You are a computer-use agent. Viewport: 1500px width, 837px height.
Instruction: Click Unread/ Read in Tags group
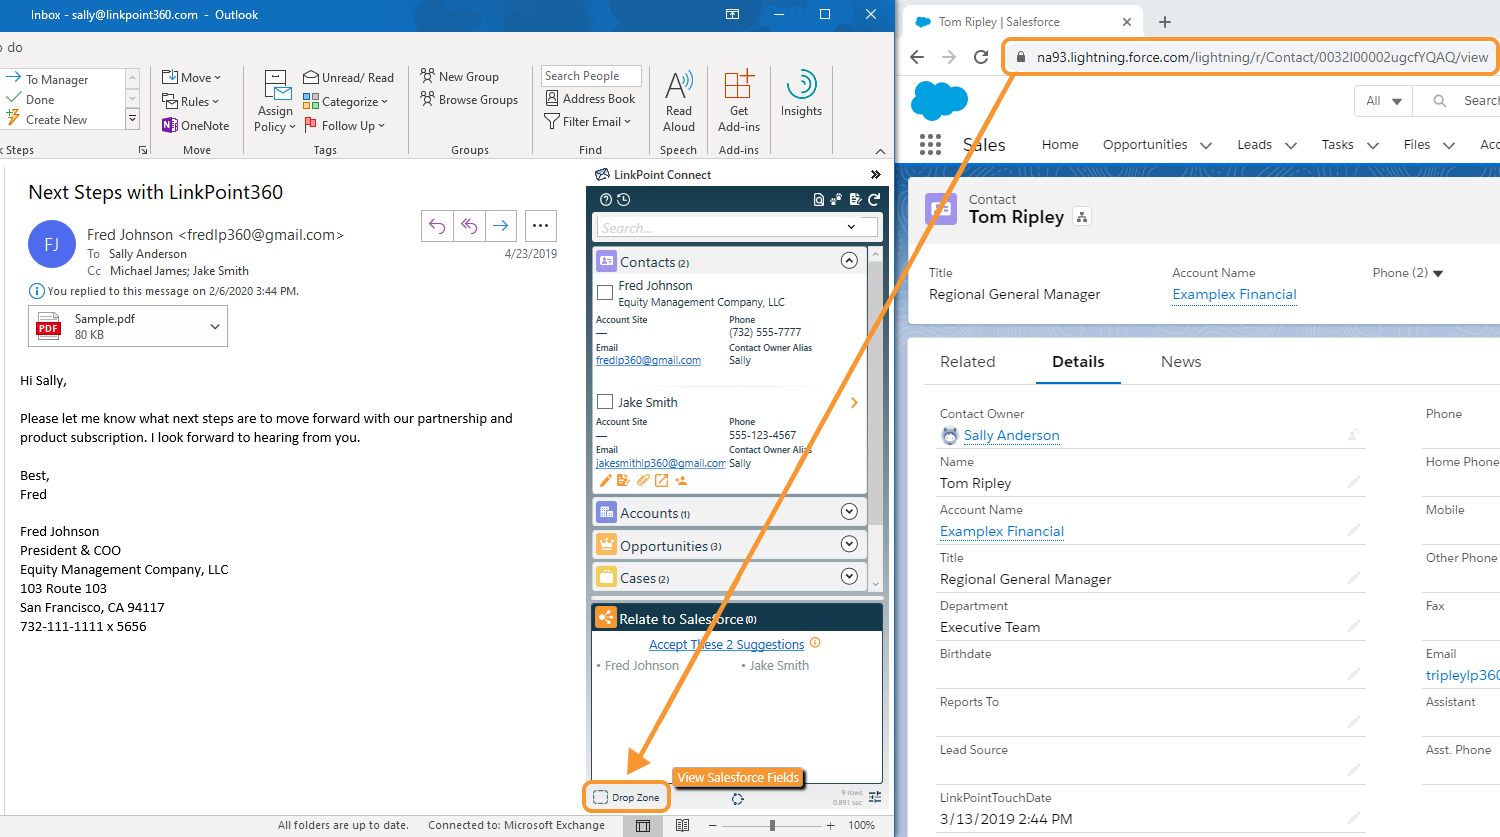348,77
